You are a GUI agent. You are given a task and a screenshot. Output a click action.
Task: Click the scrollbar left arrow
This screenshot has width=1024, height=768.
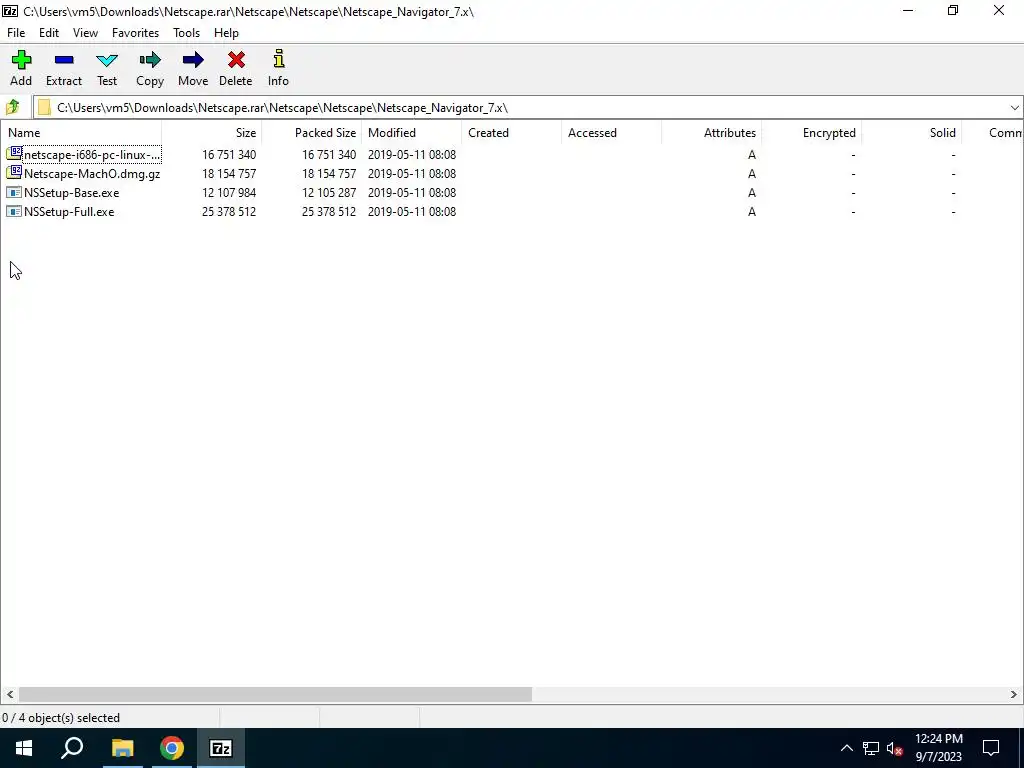coord(10,694)
